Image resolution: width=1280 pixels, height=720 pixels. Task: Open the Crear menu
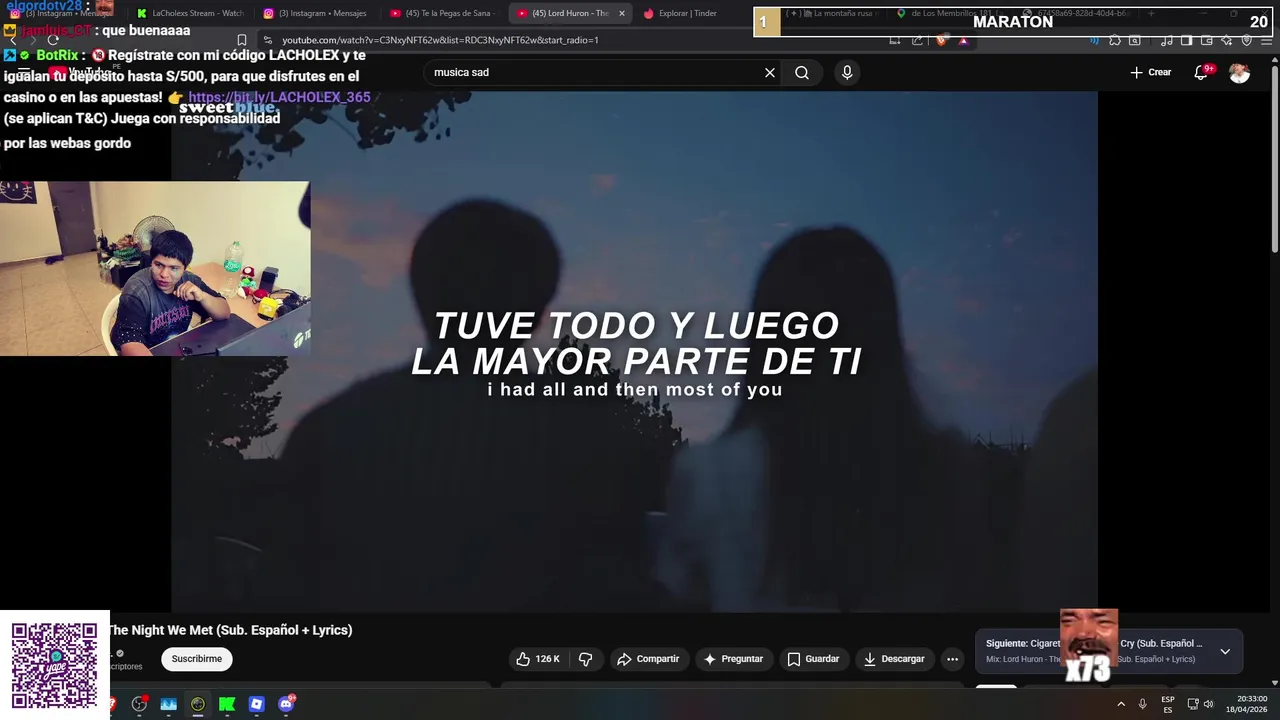point(1150,72)
